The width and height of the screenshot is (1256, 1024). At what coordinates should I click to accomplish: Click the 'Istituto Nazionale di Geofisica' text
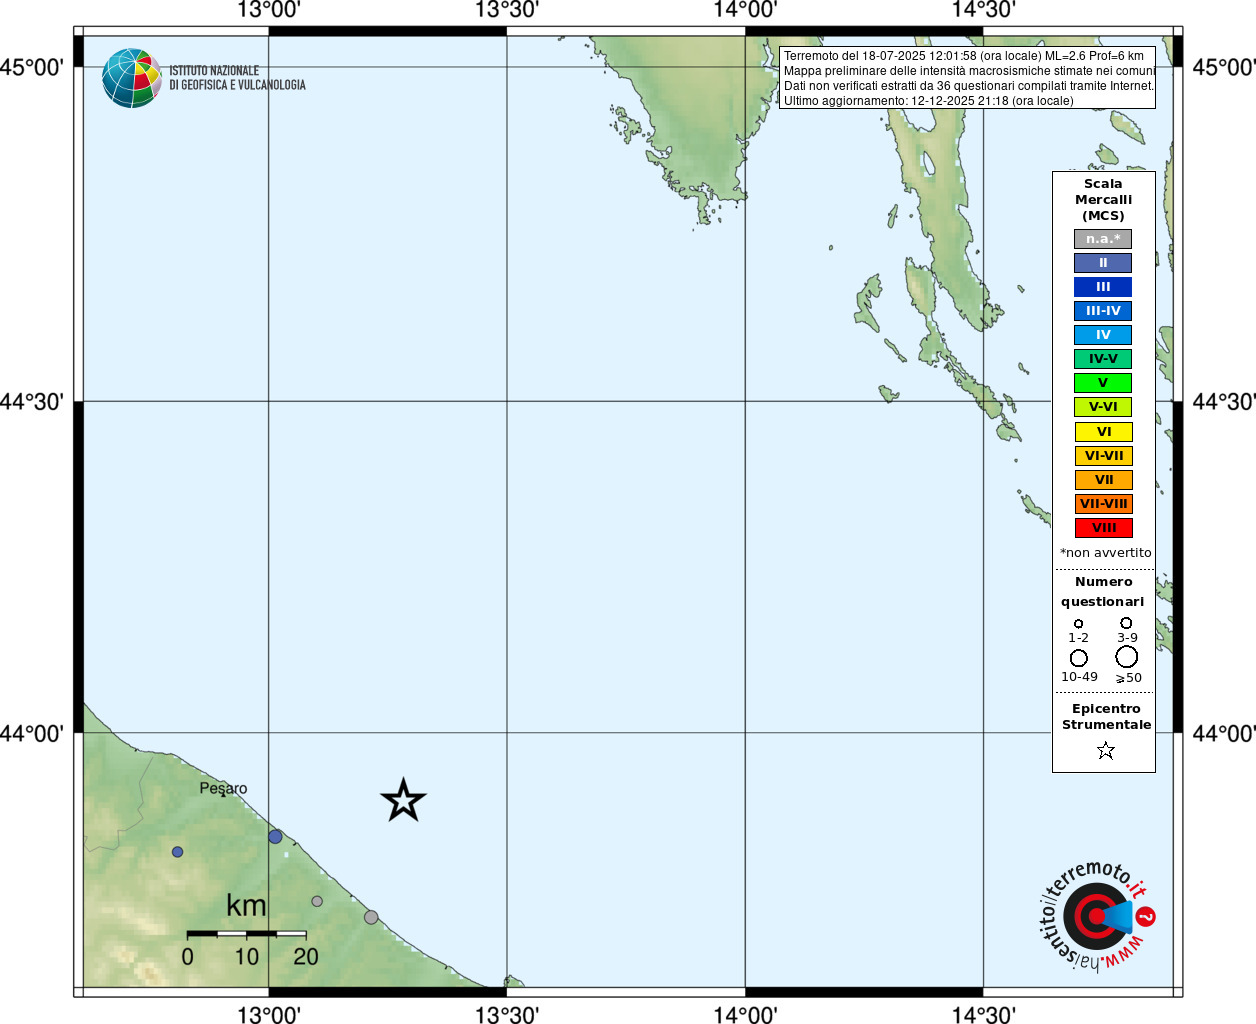click(237, 78)
